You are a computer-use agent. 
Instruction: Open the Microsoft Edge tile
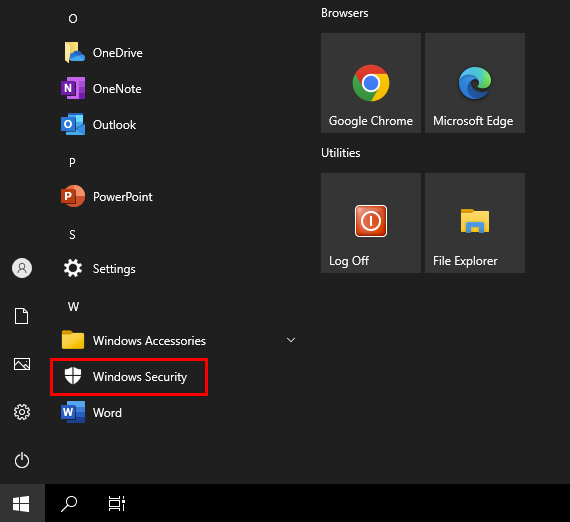click(x=475, y=83)
